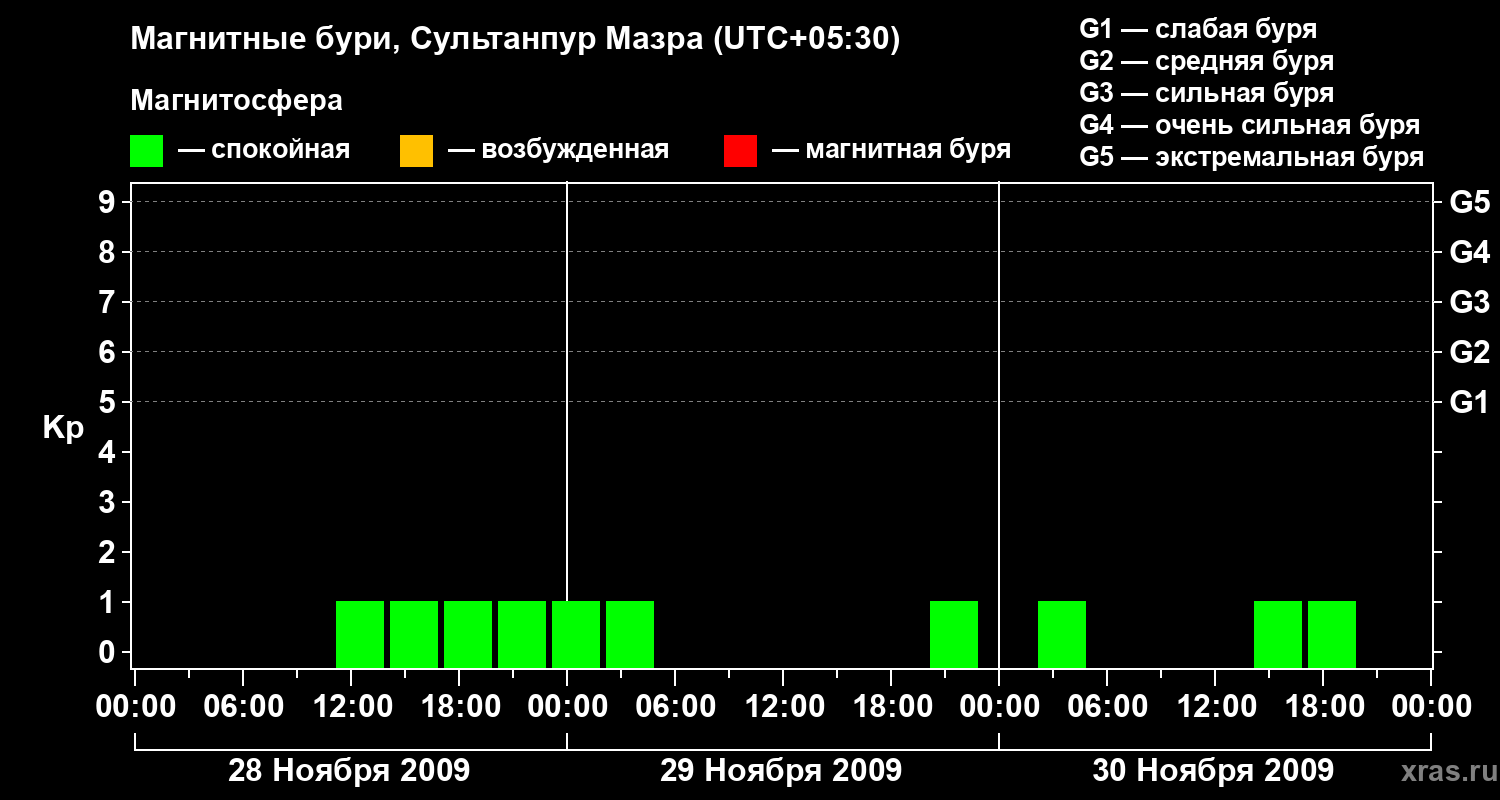Click the green спокойная legend swatch
Screen dimensions: 1500x800
click(x=146, y=151)
